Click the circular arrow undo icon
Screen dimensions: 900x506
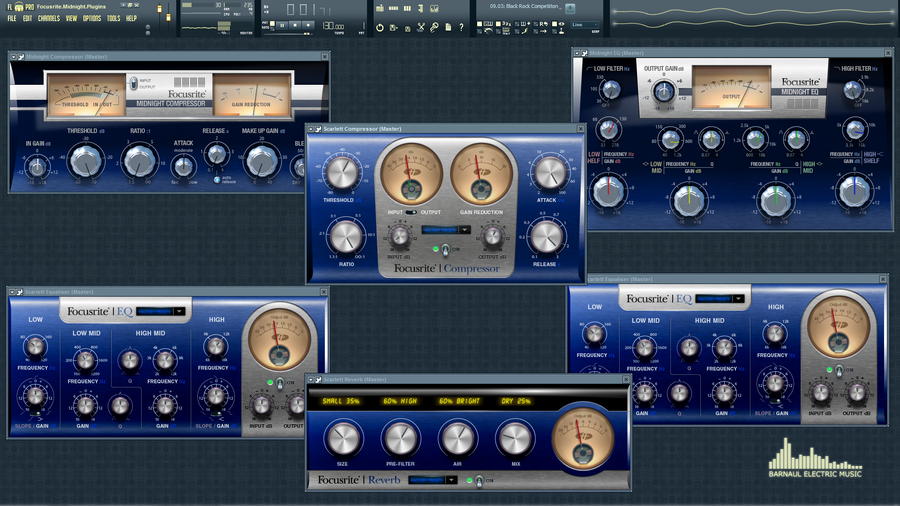(379, 28)
